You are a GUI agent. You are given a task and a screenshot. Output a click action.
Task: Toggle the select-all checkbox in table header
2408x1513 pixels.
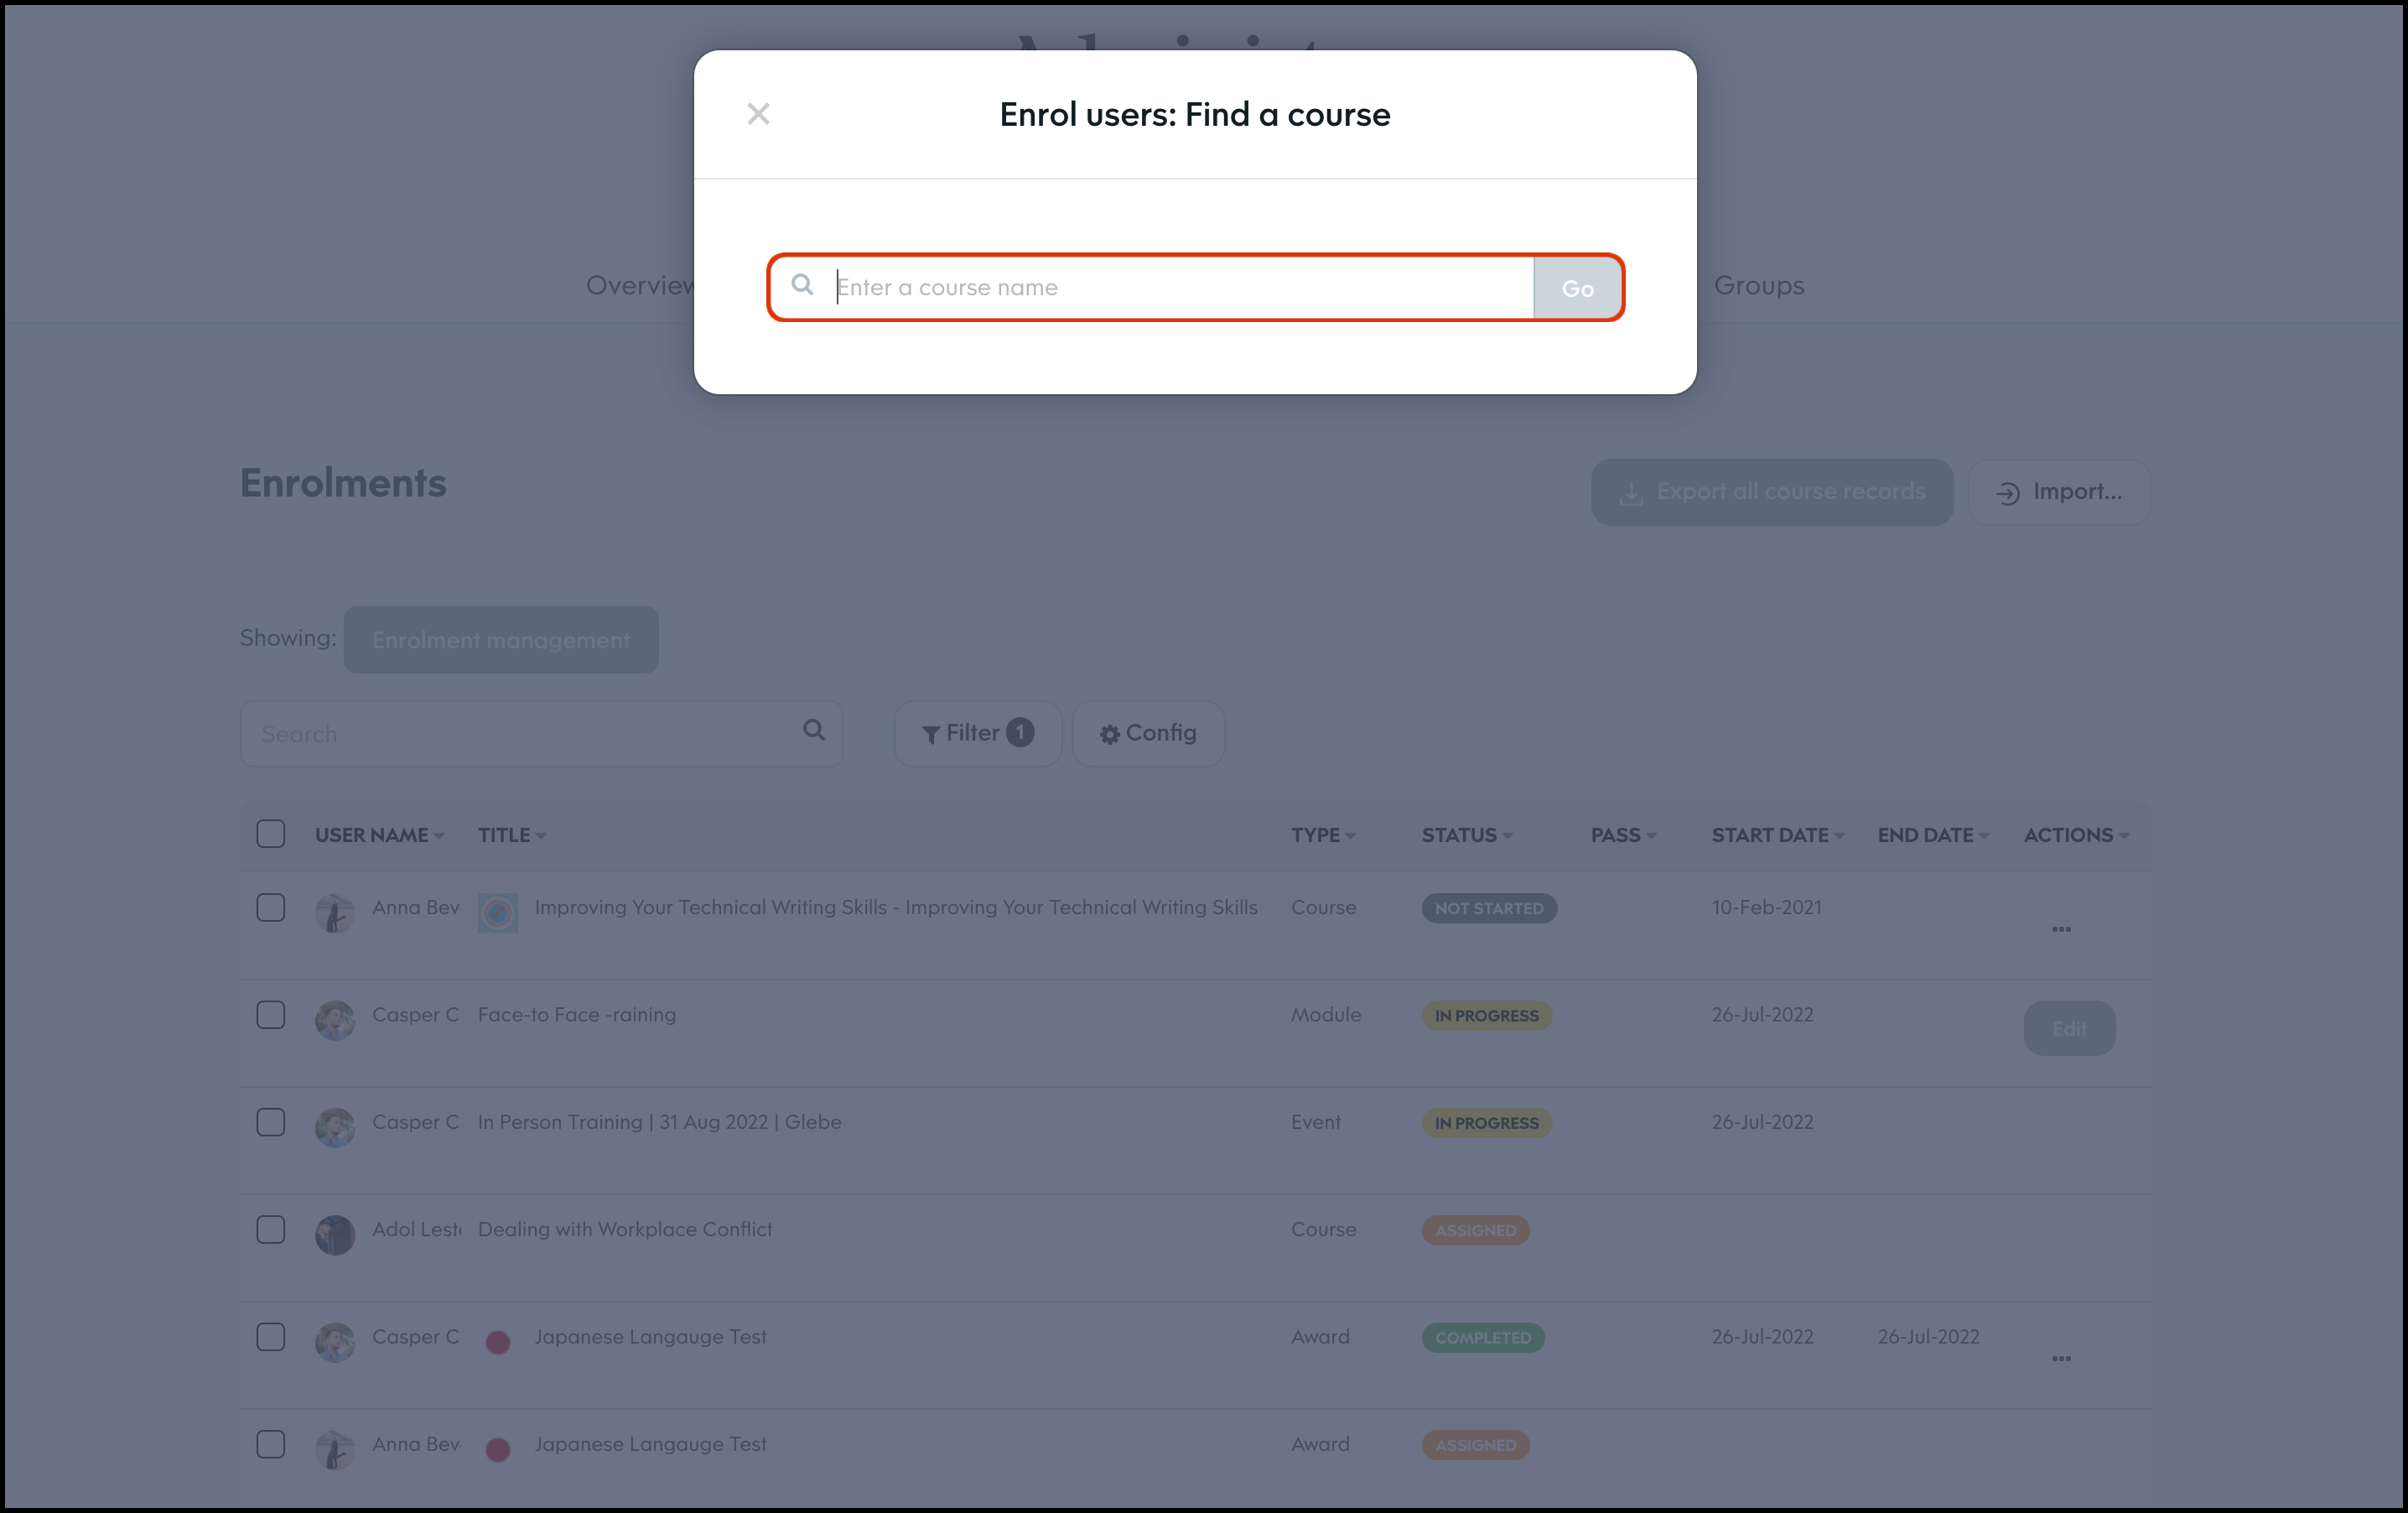271,834
